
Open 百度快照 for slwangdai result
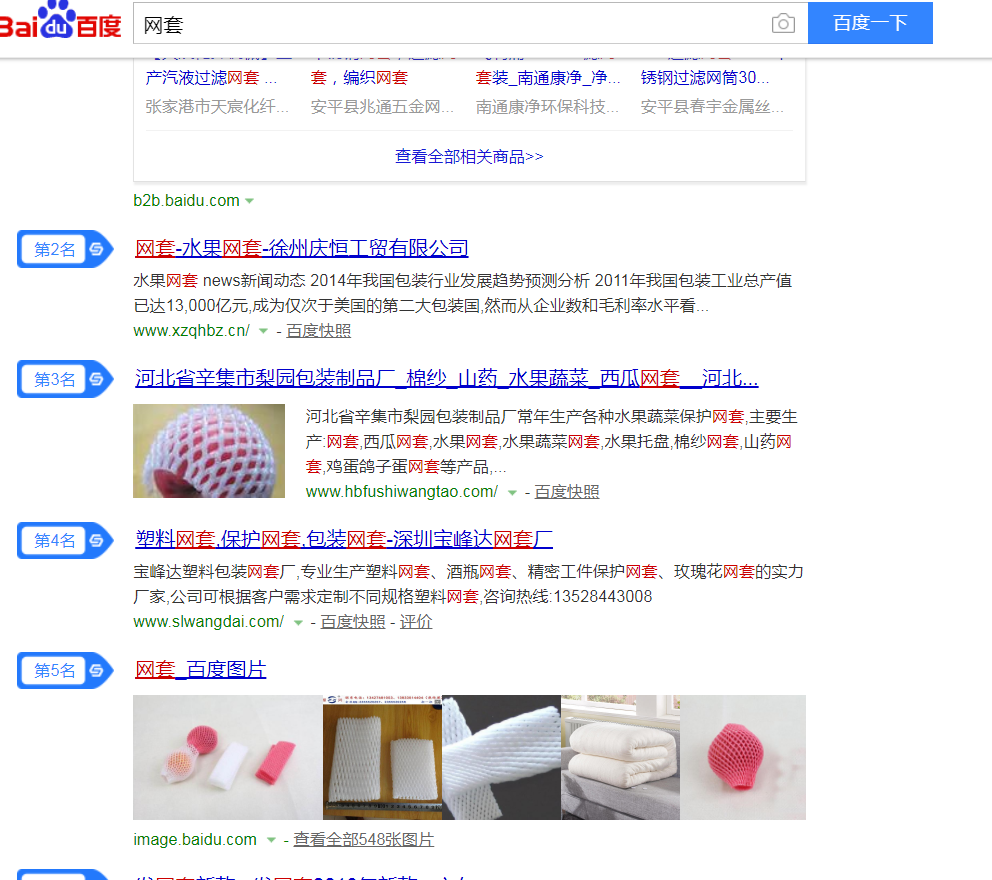[x=353, y=622]
